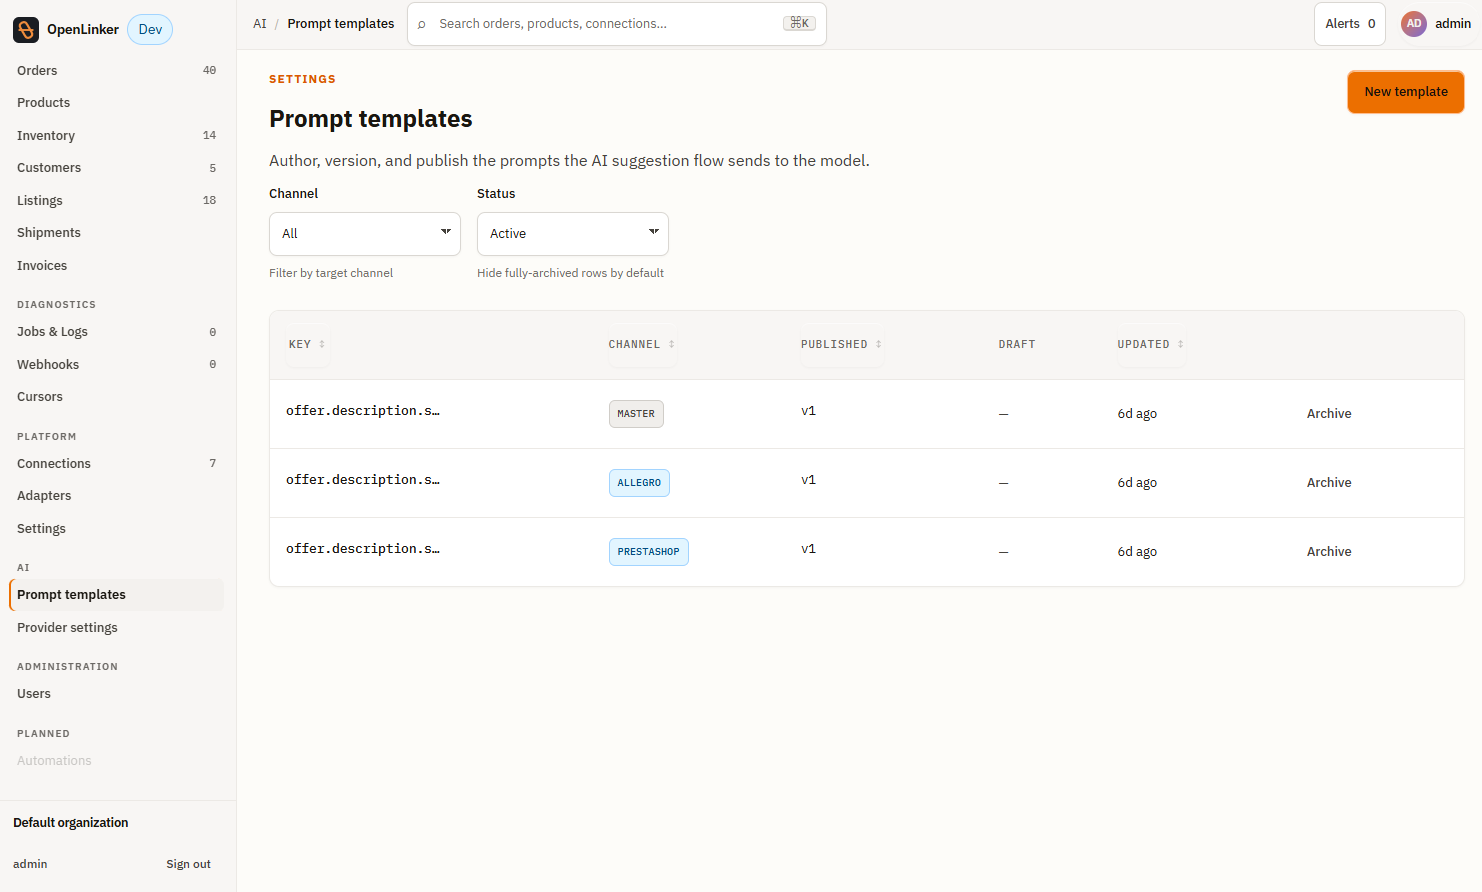The height and width of the screenshot is (892, 1482).
Task: Sort table by the Channel column
Action: (x=641, y=344)
